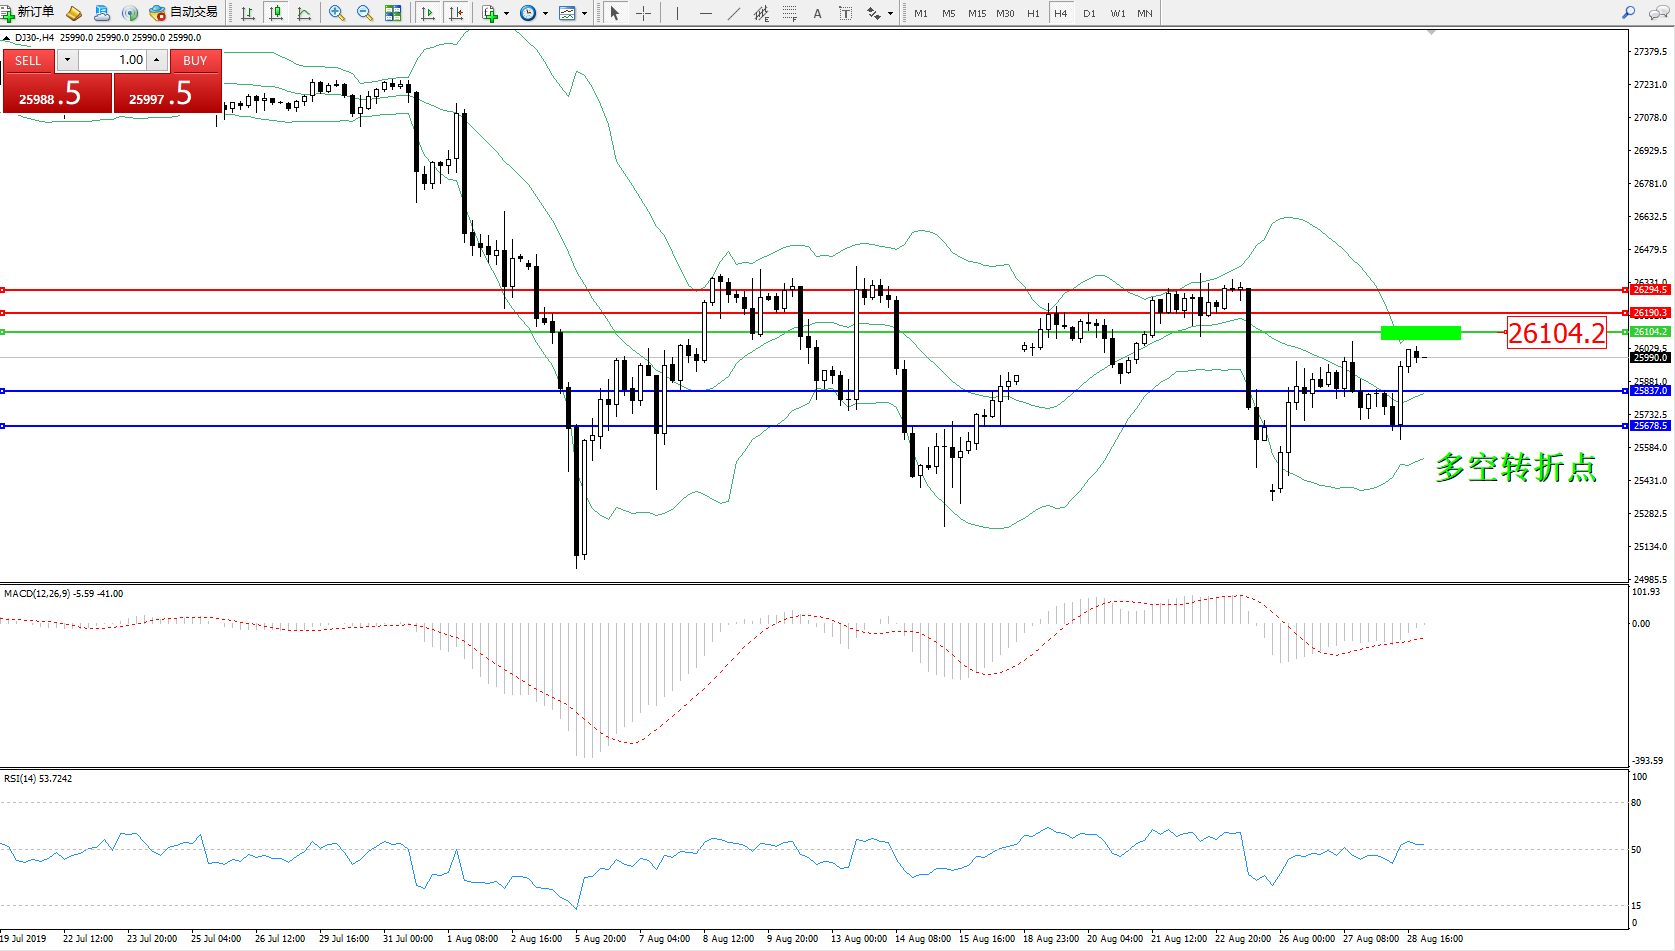This screenshot has height=951, width=1675.
Task: Expand the templates dropdown arrow
Action: (x=584, y=13)
